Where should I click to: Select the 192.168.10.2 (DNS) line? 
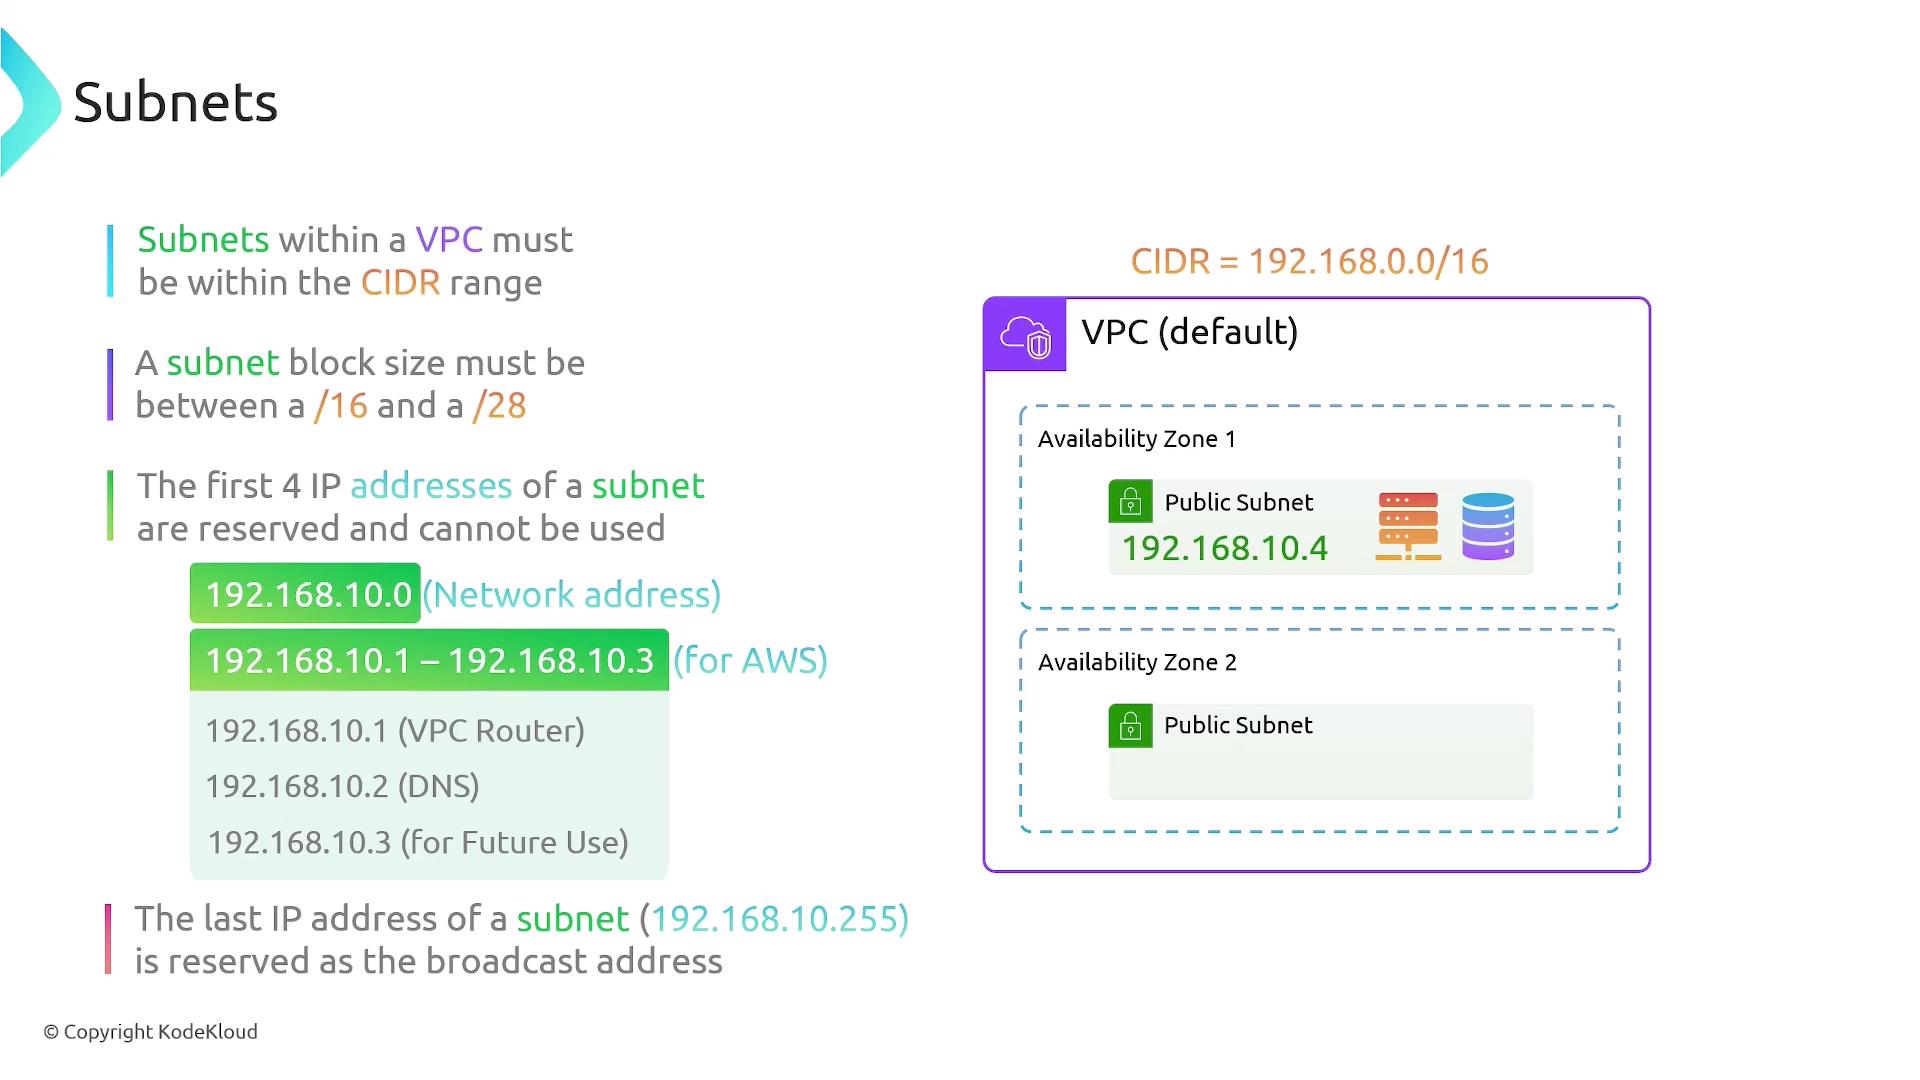click(x=342, y=787)
